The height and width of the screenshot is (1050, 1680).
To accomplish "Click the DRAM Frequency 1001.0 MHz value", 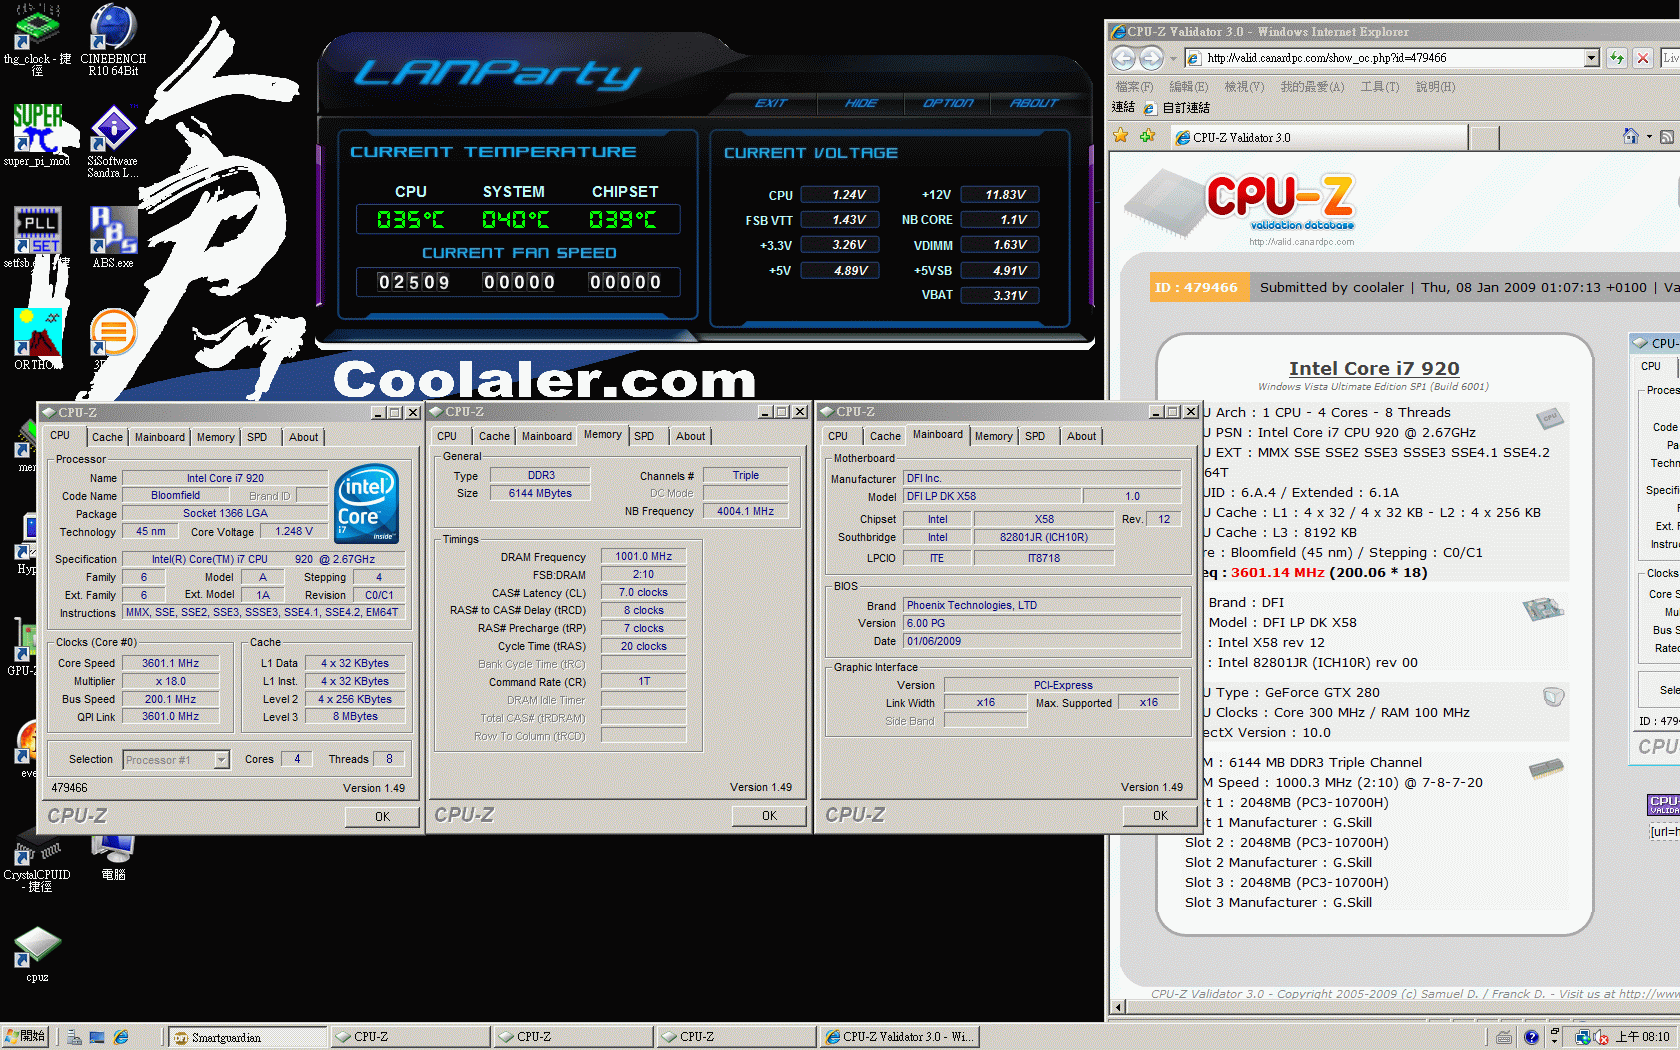I will coord(644,556).
